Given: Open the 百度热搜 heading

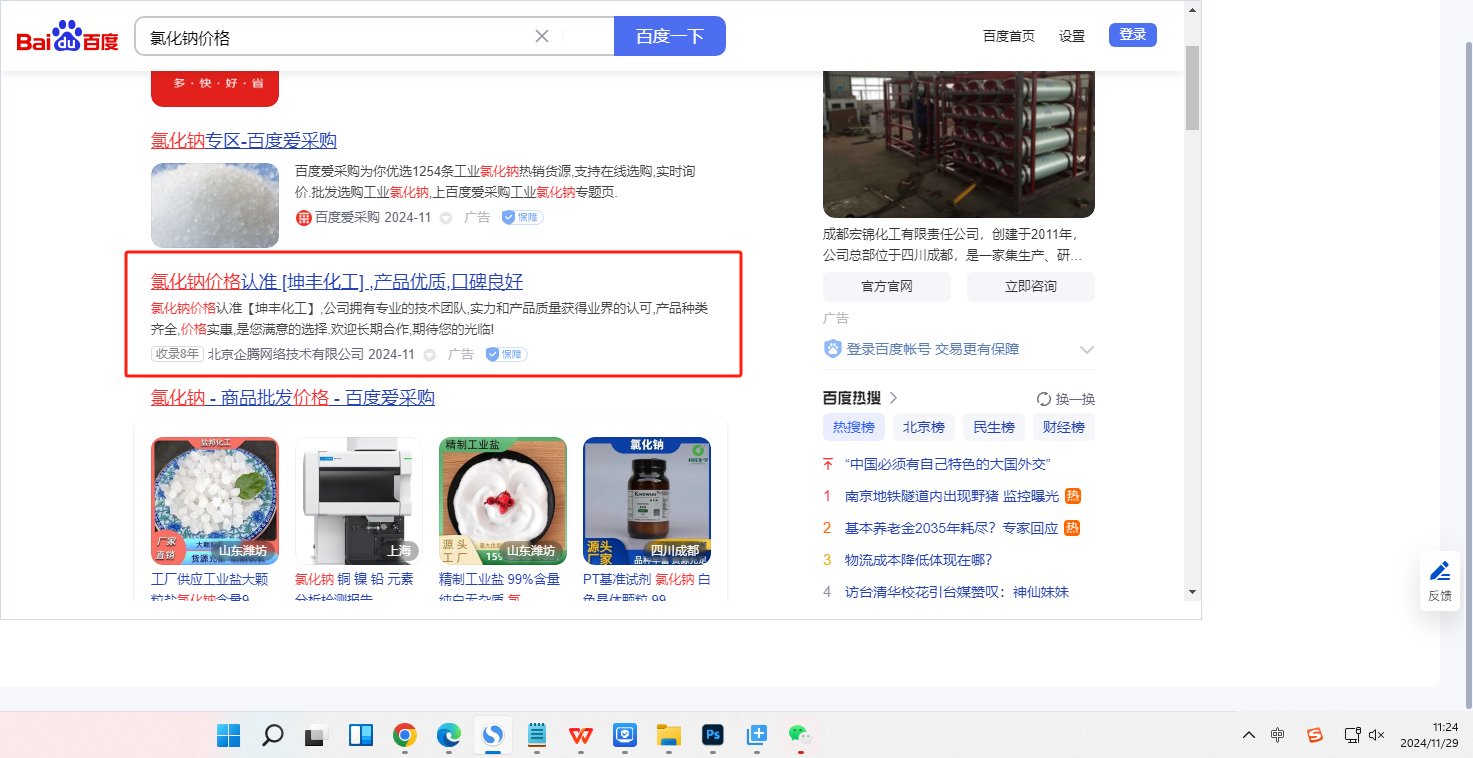Looking at the screenshot, I should point(853,398).
